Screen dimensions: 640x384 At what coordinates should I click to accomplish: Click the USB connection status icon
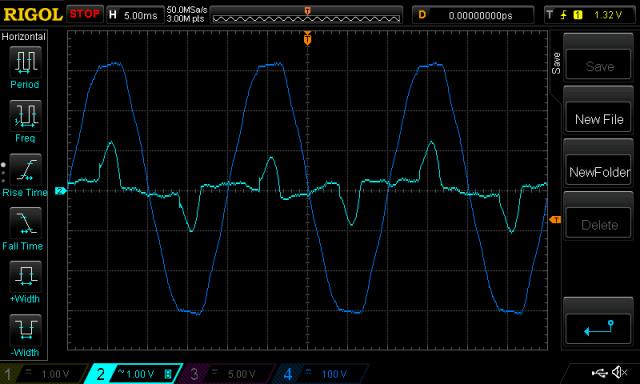(x=600, y=373)
